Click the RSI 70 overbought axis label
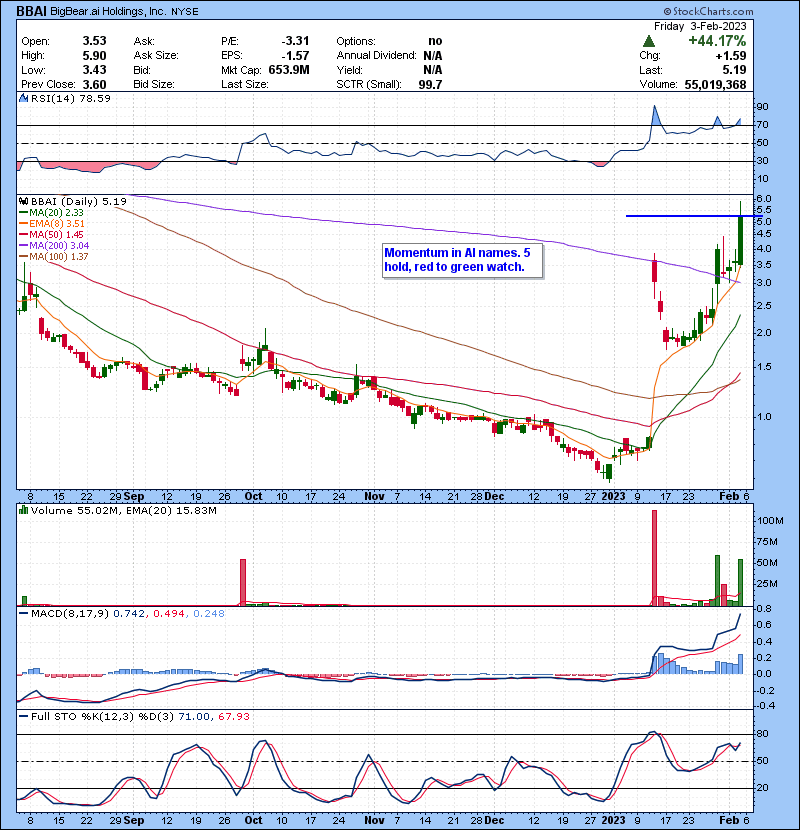800x830 pixels. tap(762, 125)
